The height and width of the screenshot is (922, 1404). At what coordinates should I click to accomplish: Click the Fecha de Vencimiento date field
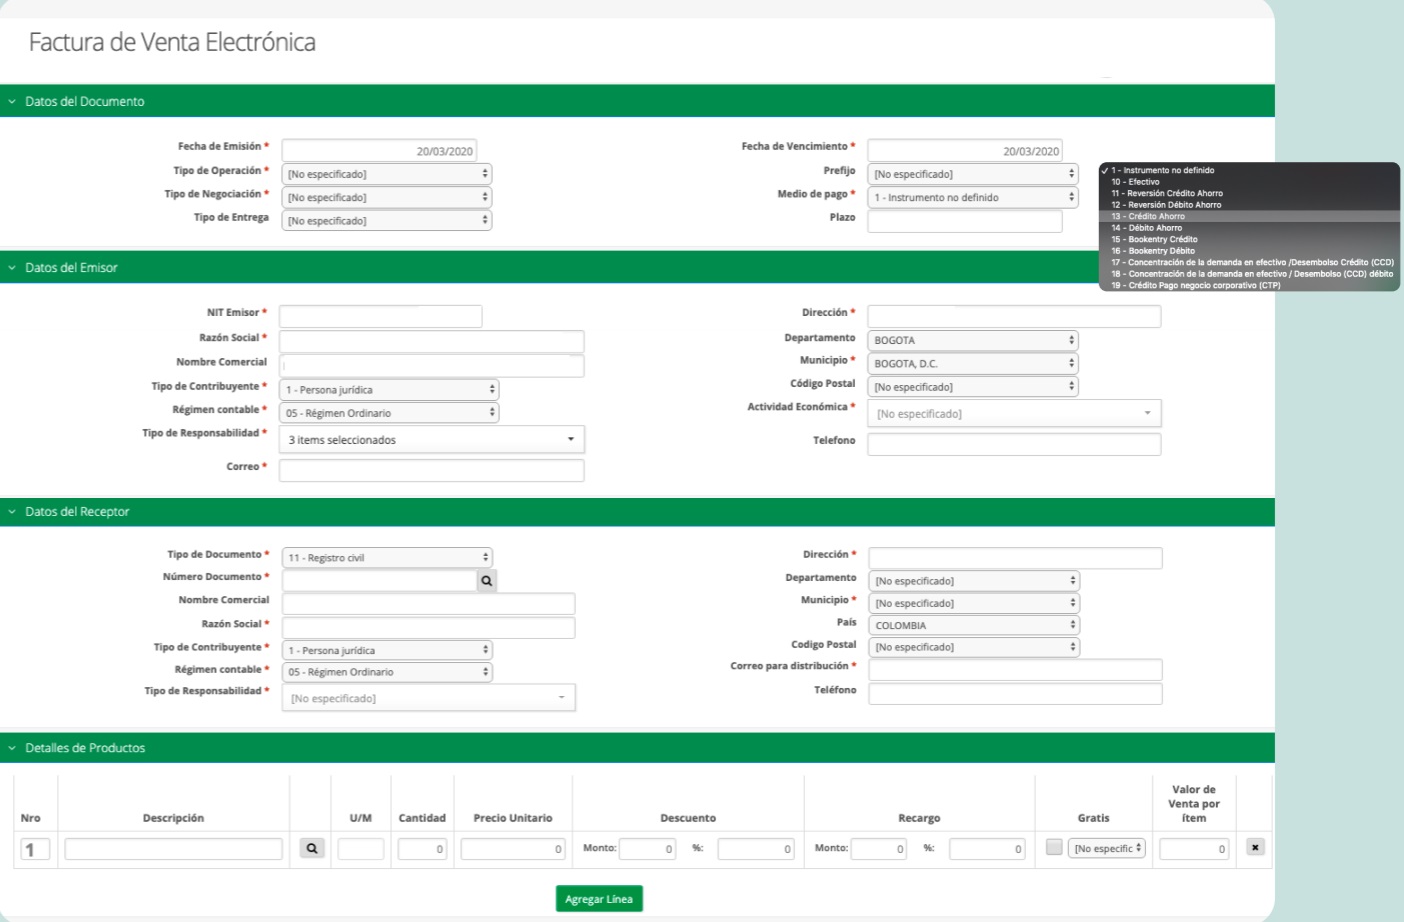point(965,150)
